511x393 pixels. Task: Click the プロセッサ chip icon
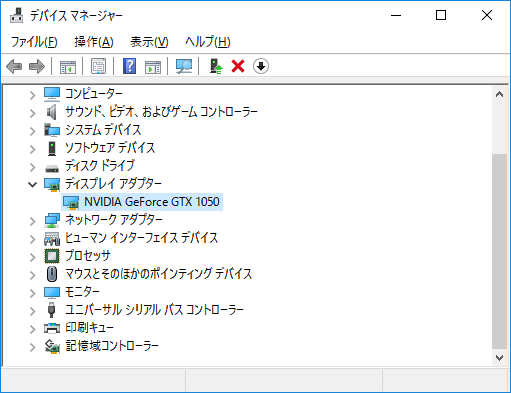click(52, 256)
